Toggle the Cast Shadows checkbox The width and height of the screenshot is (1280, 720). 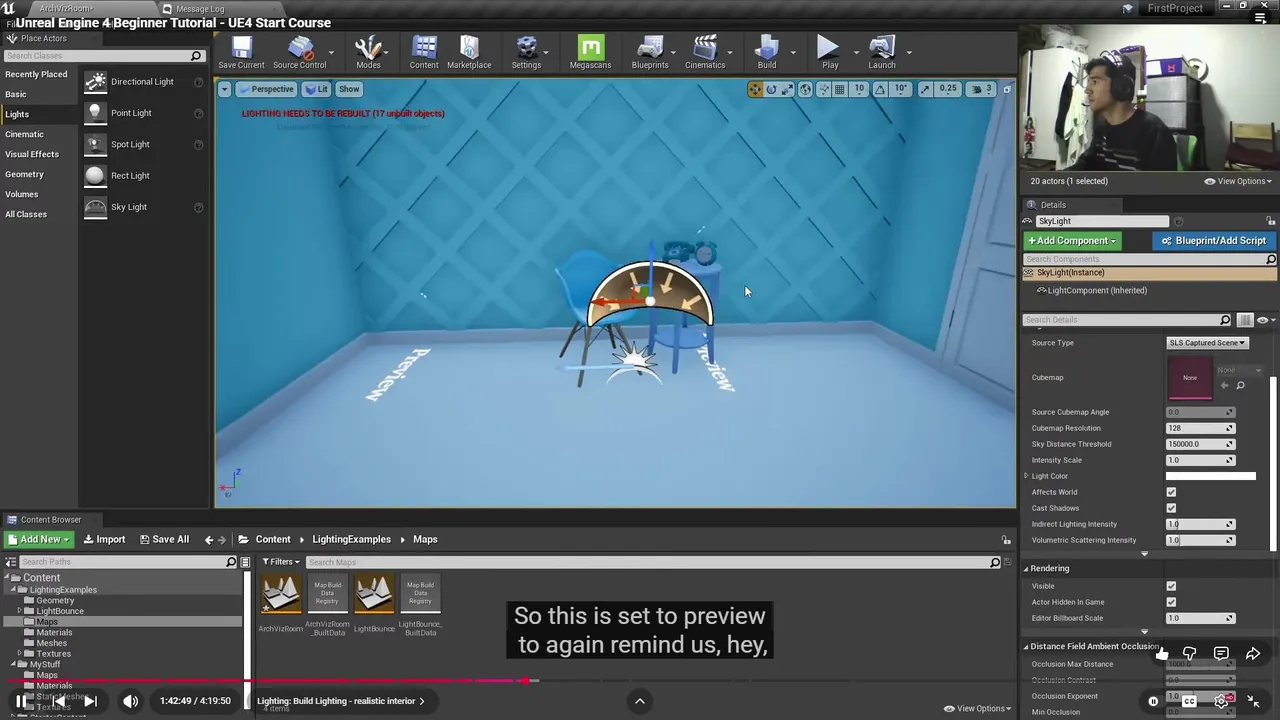[x=1171, y=508]
